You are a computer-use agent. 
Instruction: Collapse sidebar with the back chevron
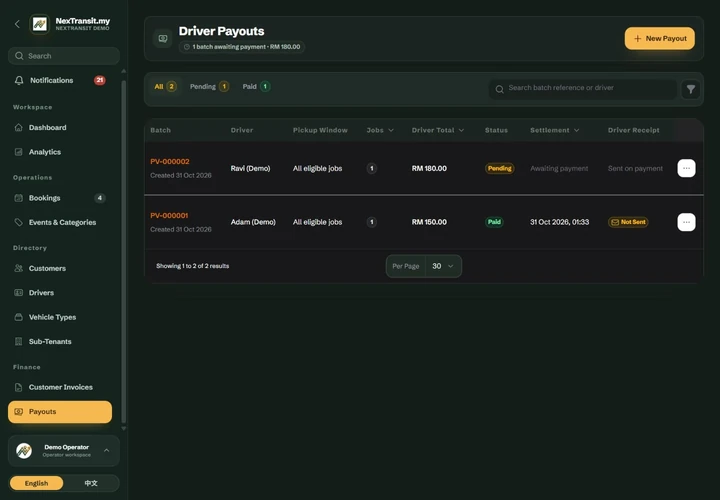click(17, 24)
